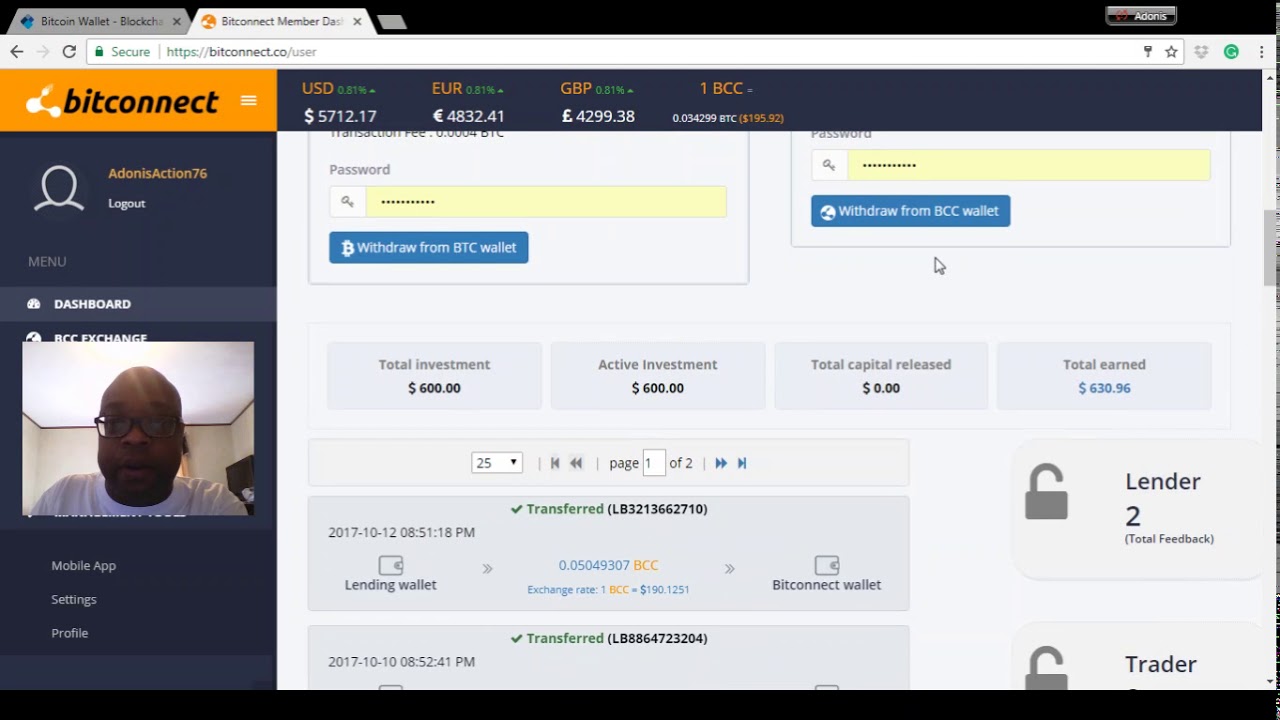
Task: Reload the bitconnect page
Action: pos(69,52)
